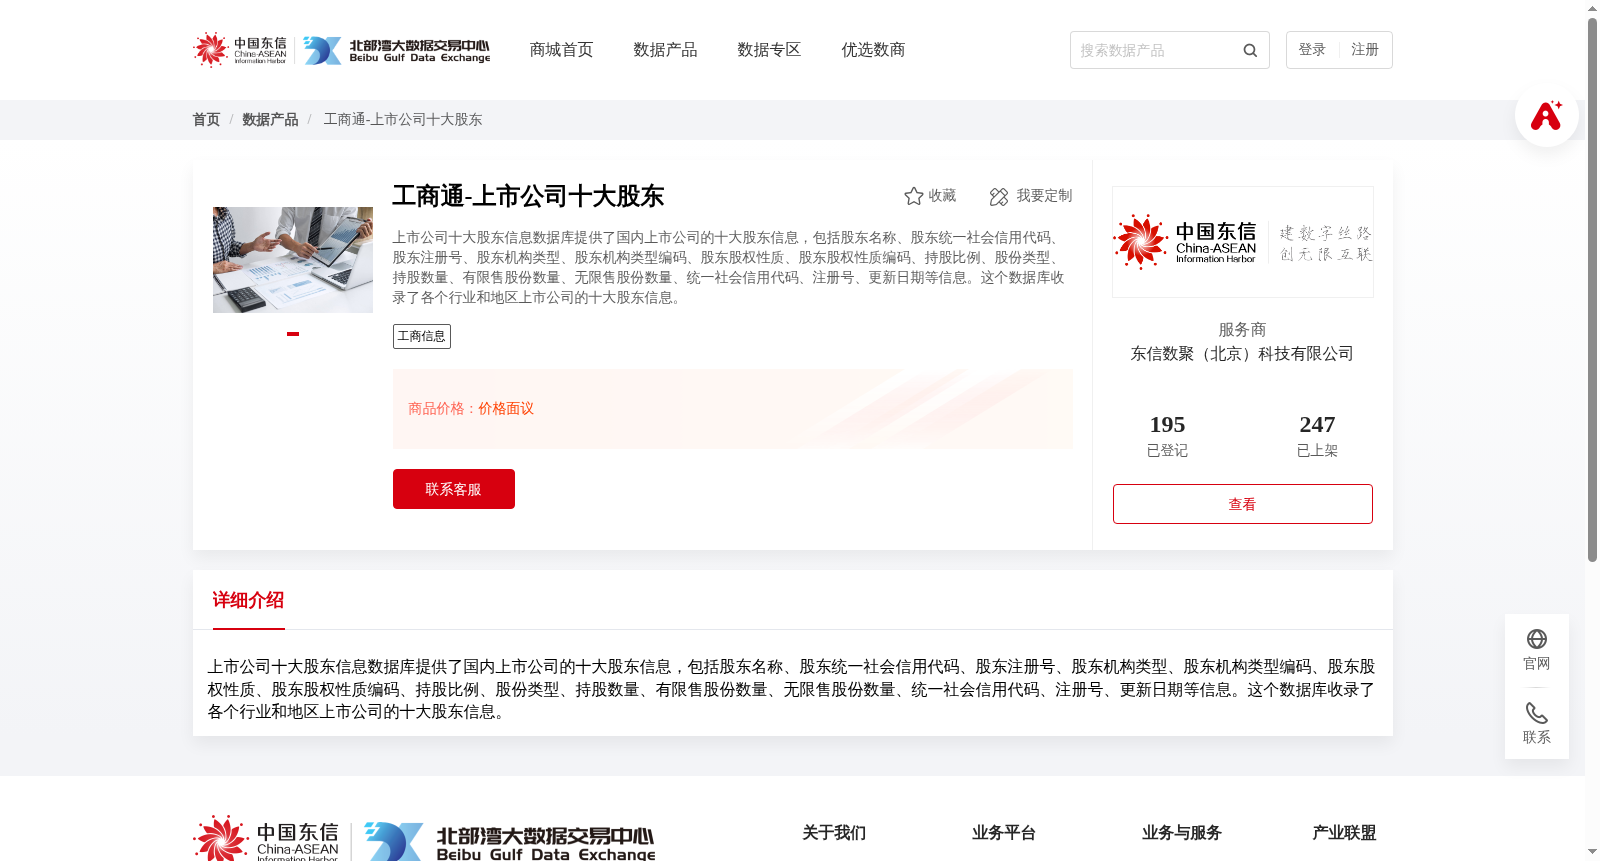Click the red 联系客服 button

(x=454, y=489)
